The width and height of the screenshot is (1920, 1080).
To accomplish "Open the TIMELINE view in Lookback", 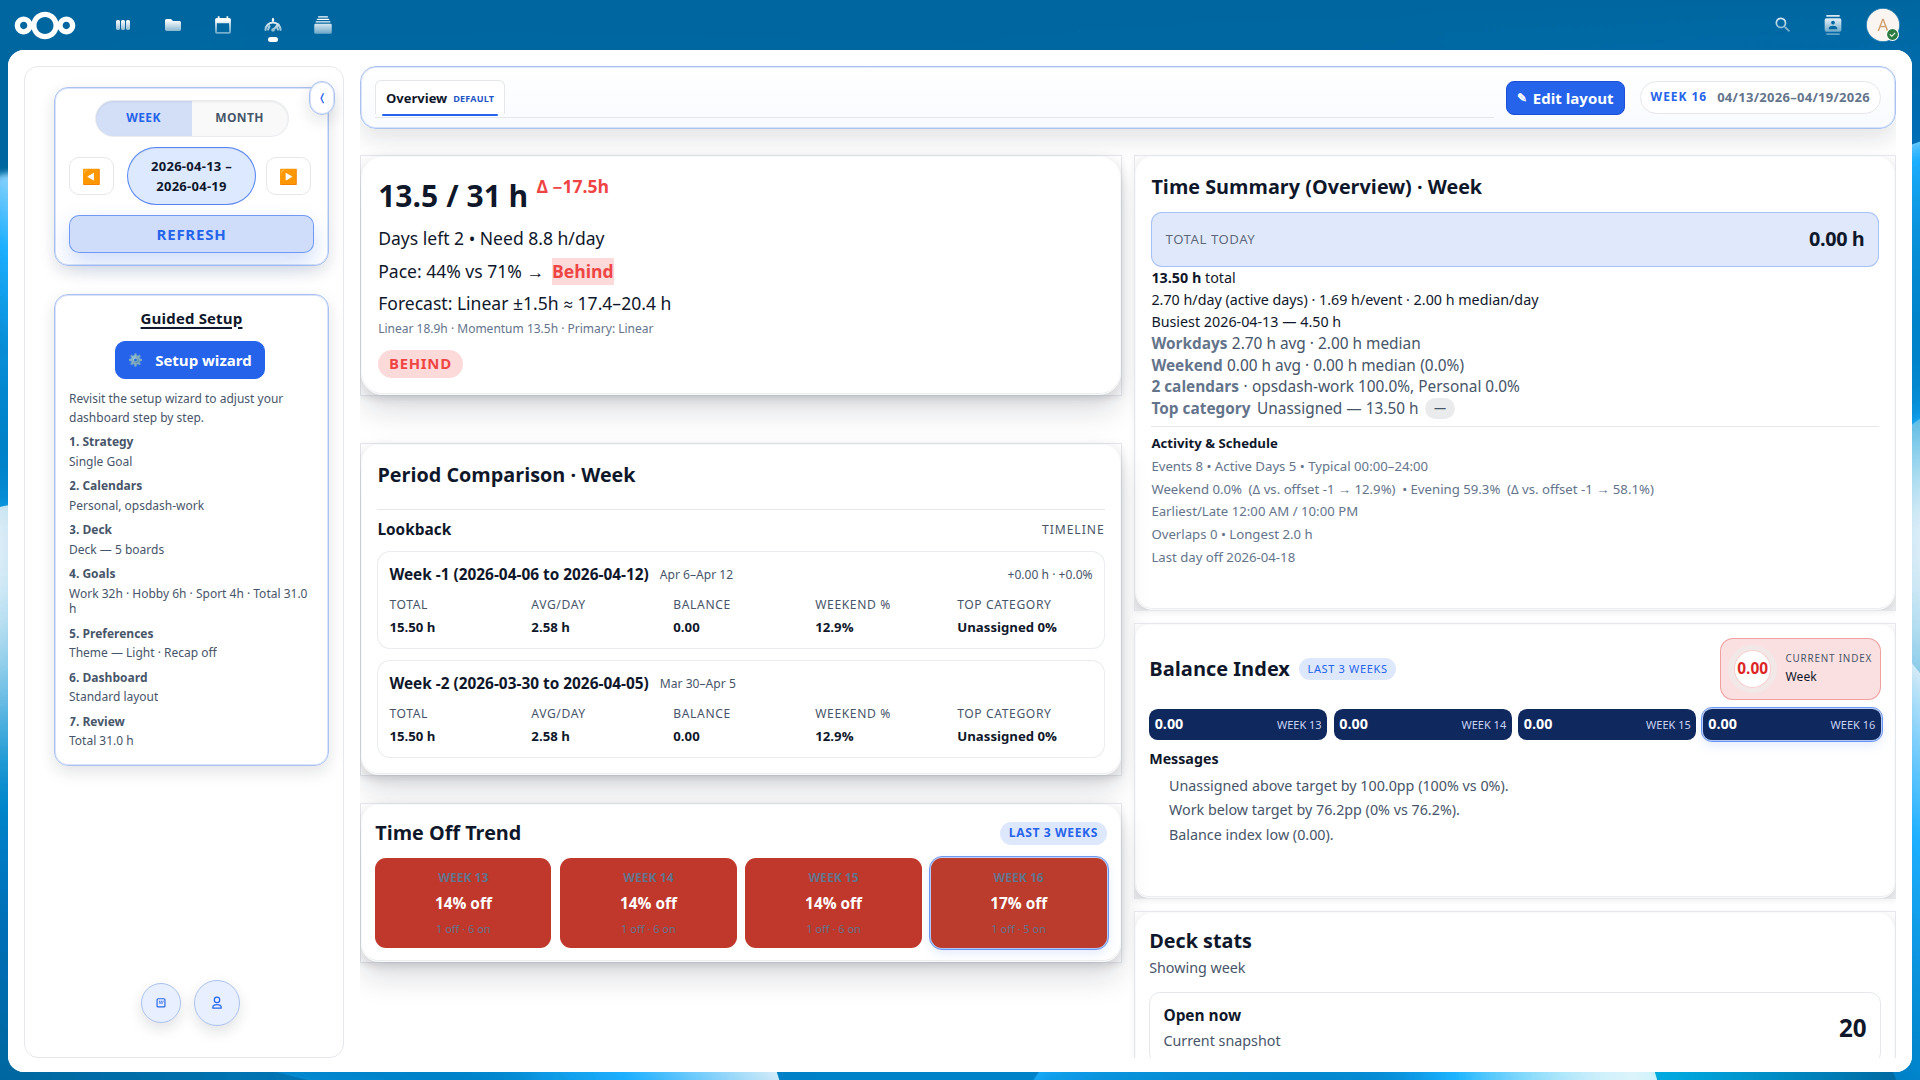I will (x=1072, y=529).
